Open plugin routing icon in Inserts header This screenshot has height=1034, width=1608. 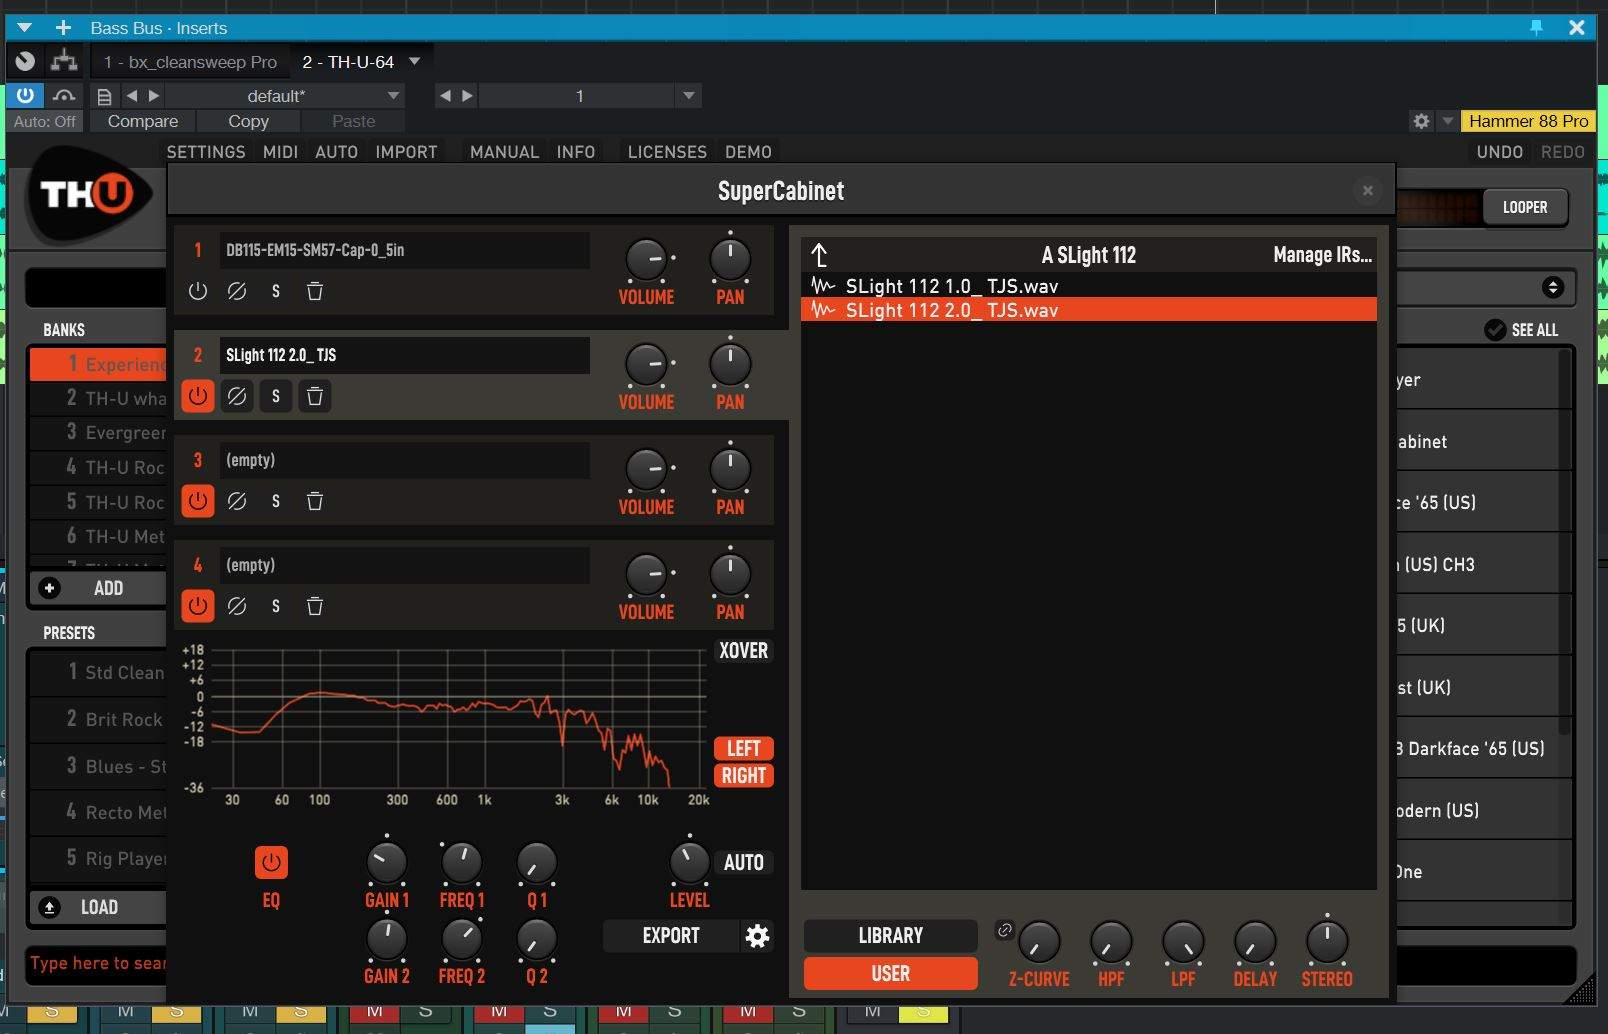pyautogui.click(x=64, y=61)
